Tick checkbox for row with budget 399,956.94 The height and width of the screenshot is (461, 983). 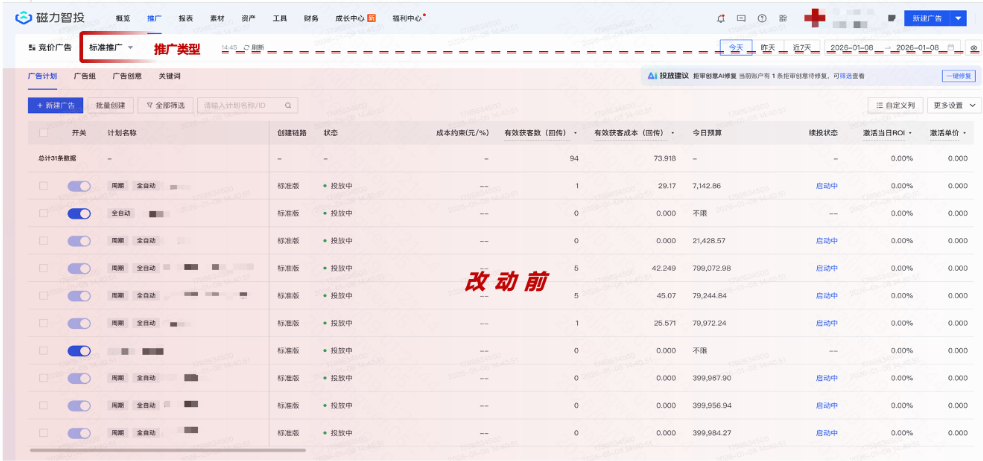point(43,405)
